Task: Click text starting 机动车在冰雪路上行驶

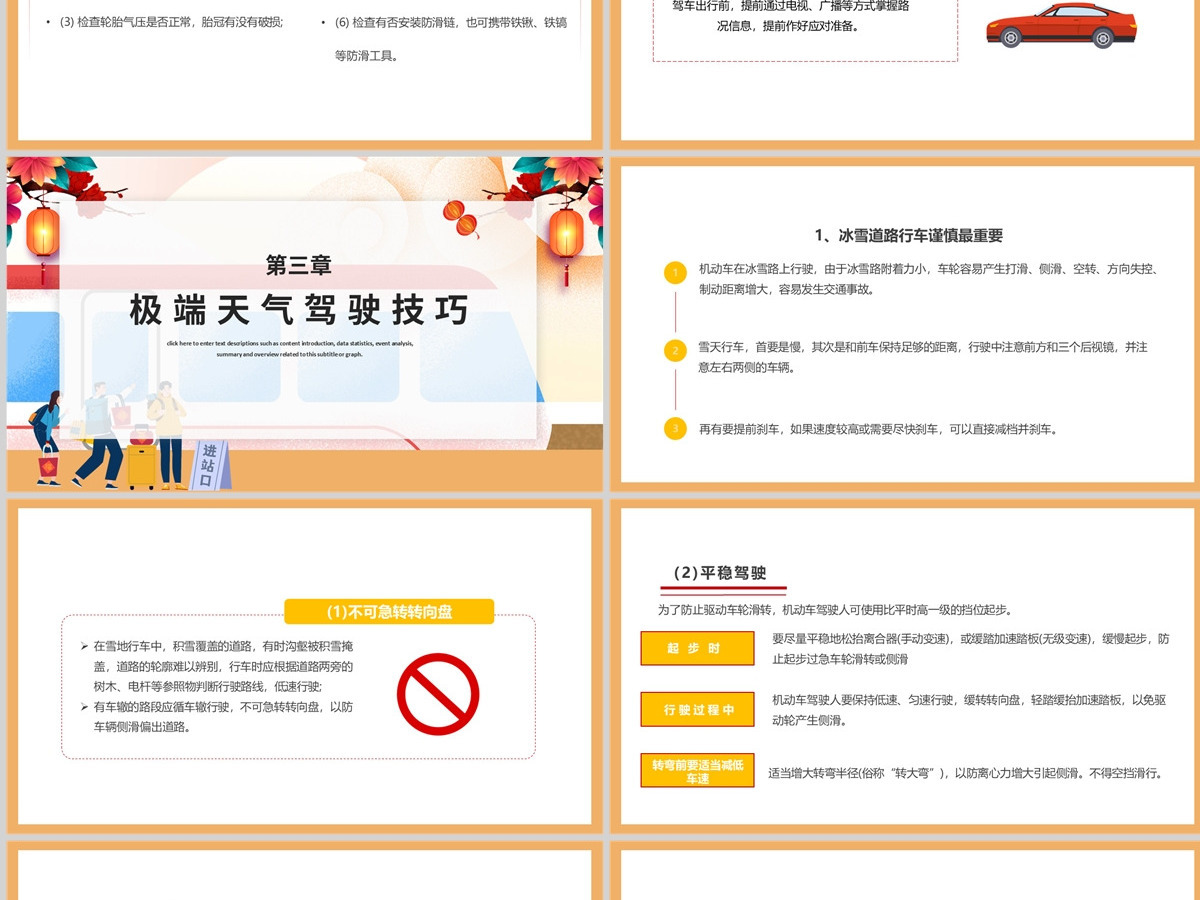Action: pyautogui.click(x=929, y=279)
